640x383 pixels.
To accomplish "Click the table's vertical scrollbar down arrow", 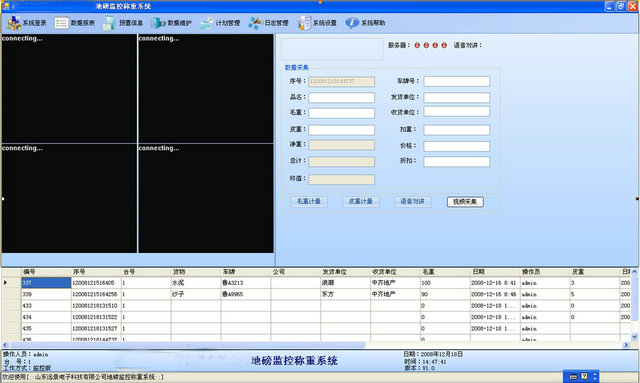I will 635,337.
